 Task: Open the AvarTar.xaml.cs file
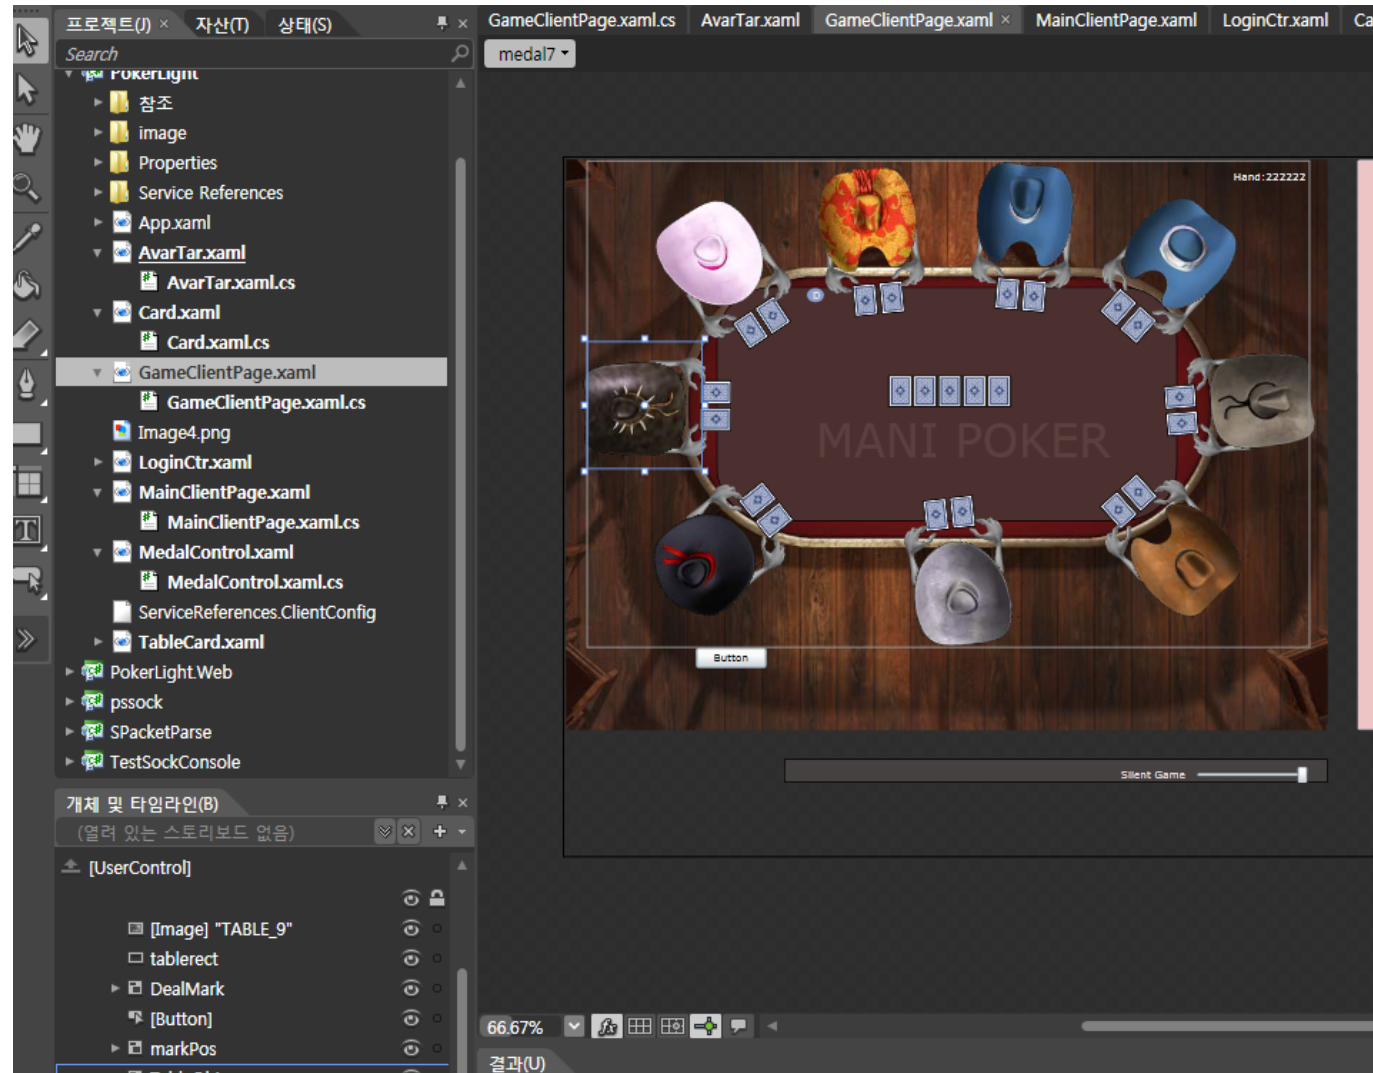230,283
